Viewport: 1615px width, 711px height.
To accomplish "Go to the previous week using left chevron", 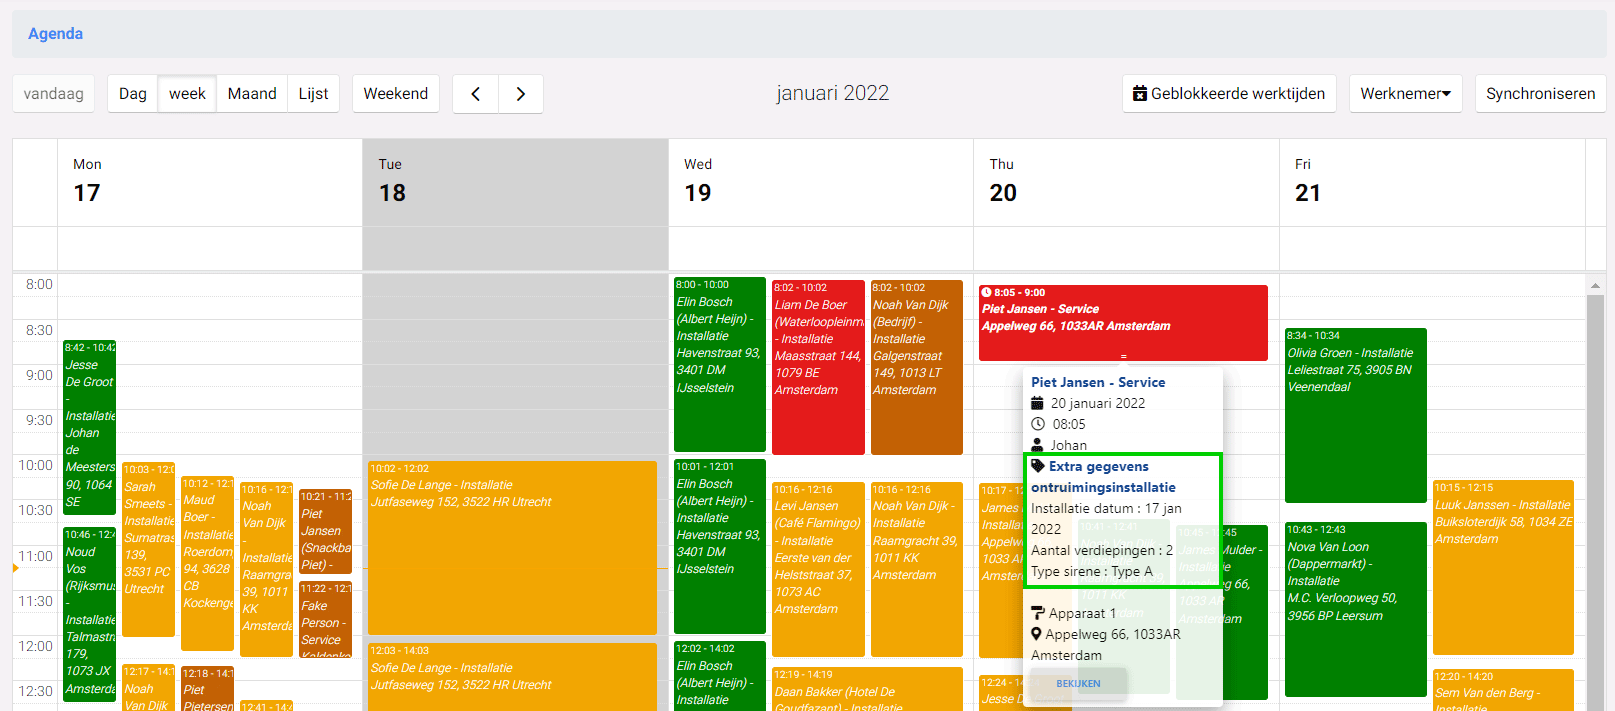I will click(x=476, y=94).
